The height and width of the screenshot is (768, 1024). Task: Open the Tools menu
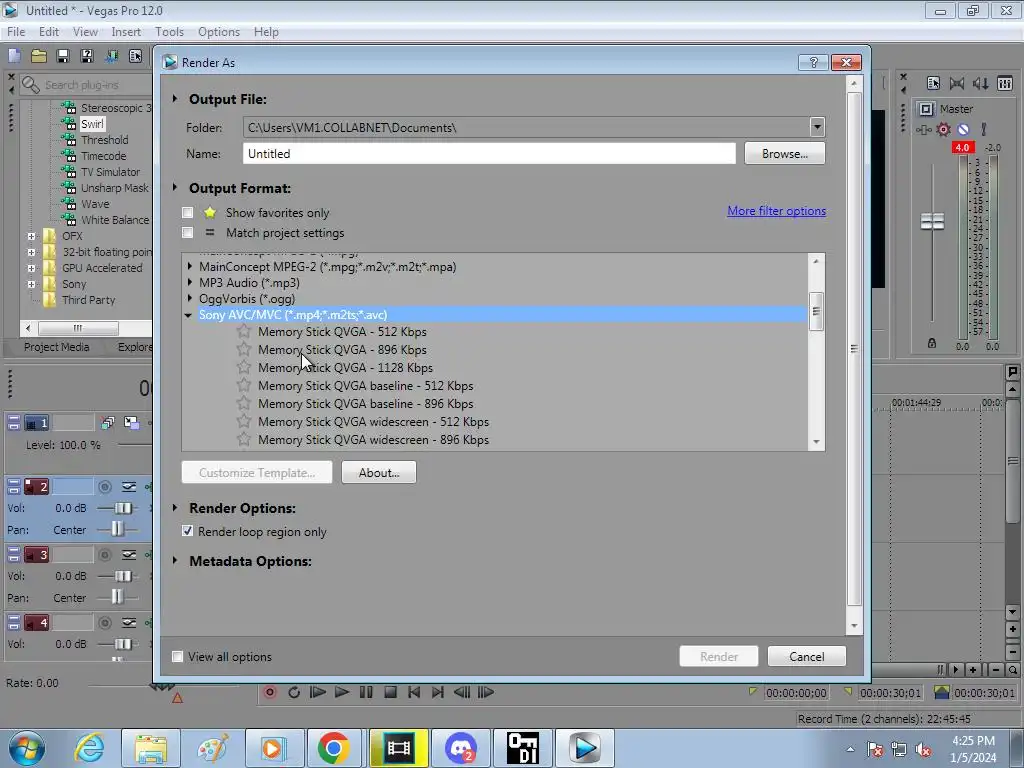click(169, 31)
